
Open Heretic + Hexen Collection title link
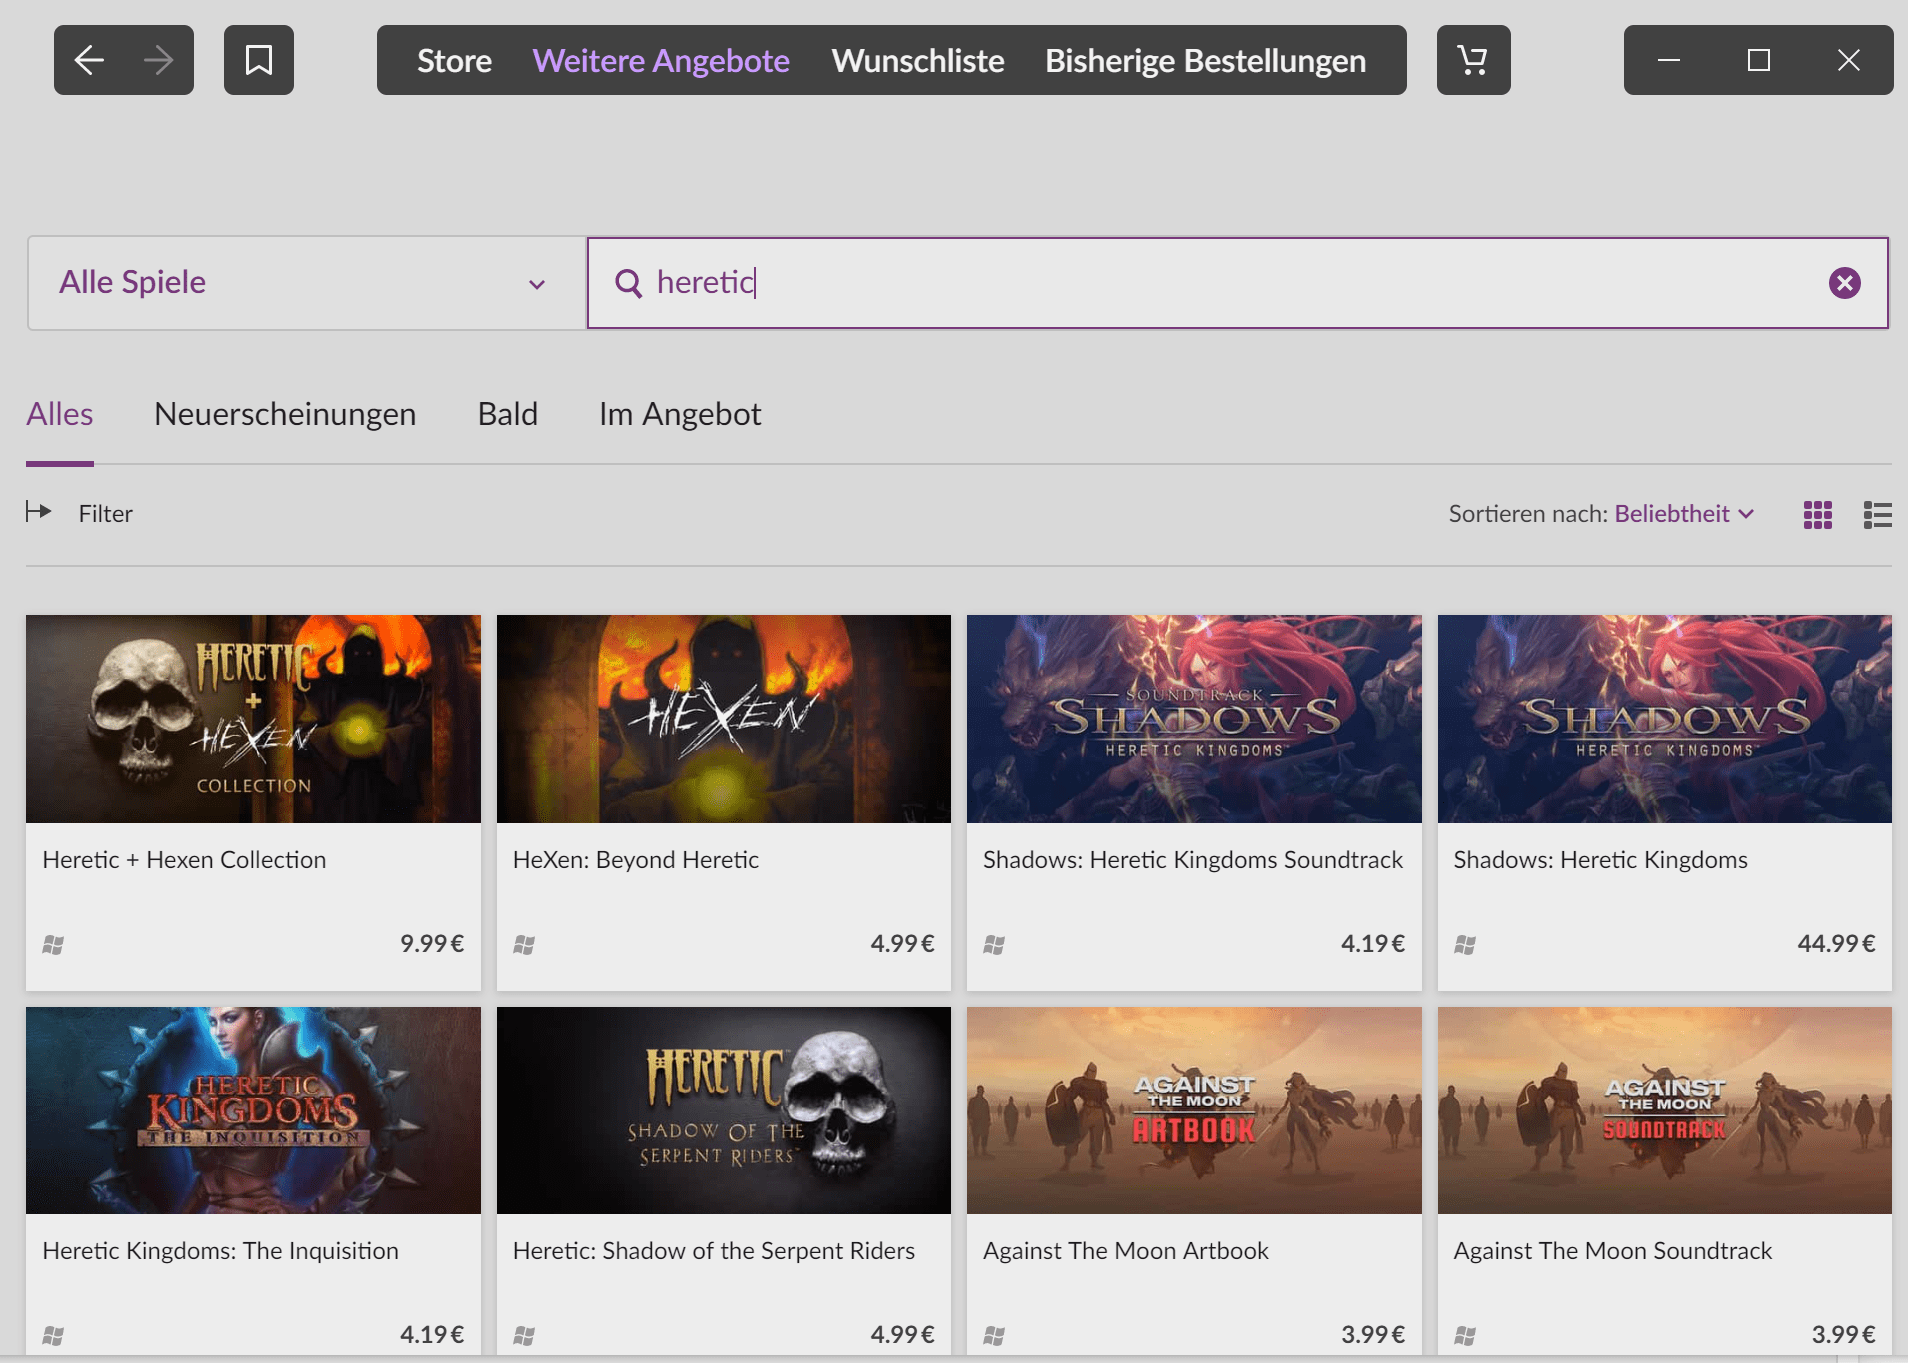(x=184, y=860)
